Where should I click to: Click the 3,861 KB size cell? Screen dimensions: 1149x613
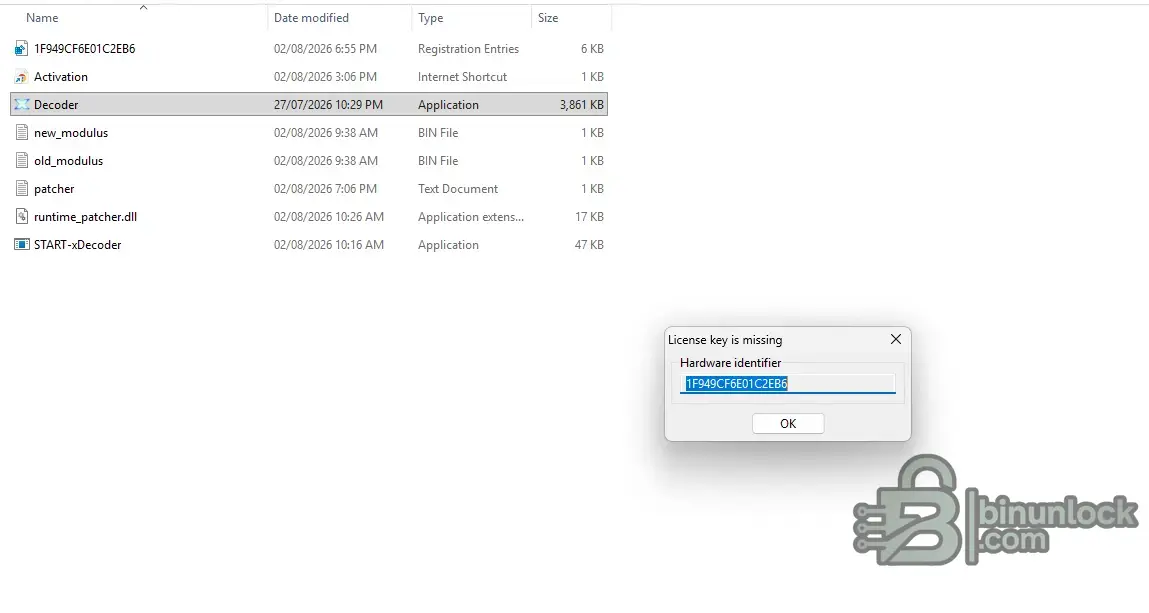tap(582, 105)
